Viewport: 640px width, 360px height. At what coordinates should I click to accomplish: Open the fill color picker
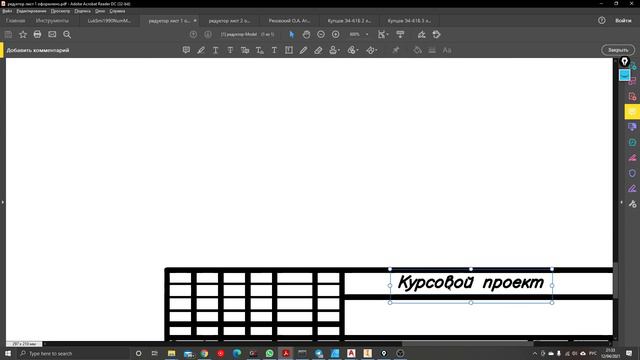click(417, 50)
